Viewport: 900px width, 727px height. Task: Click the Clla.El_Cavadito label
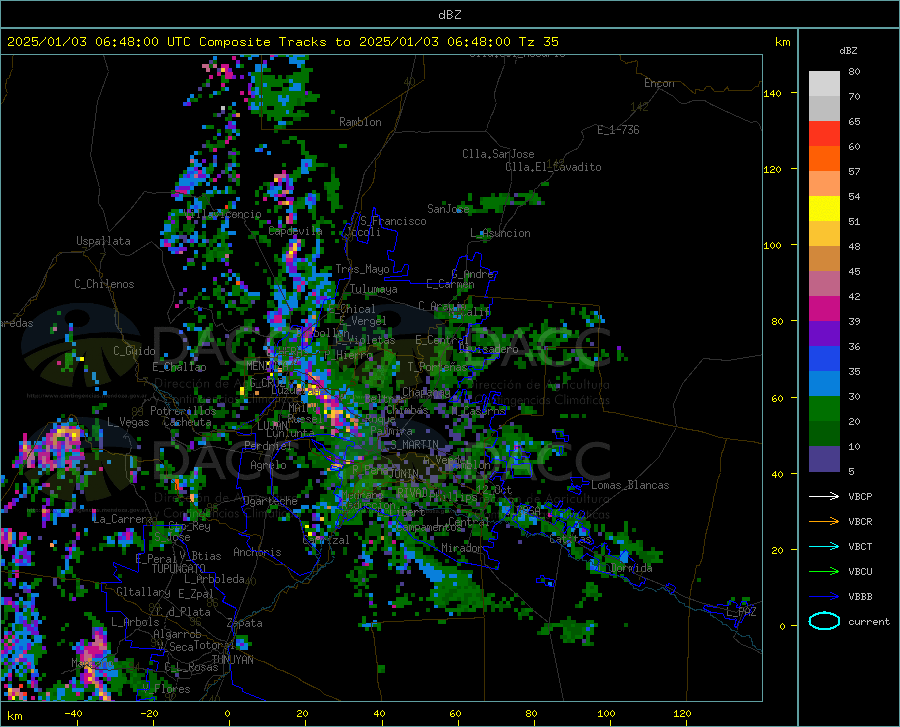tap(553, 167)
